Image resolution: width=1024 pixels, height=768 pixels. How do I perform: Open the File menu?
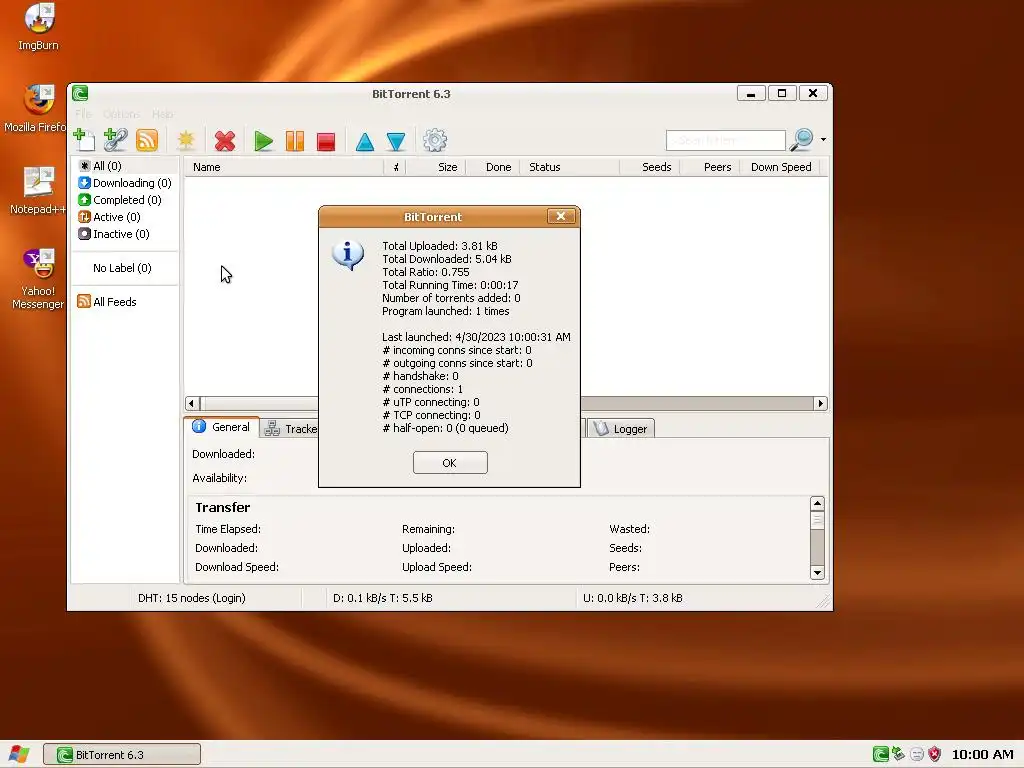[x=83, y=114]
